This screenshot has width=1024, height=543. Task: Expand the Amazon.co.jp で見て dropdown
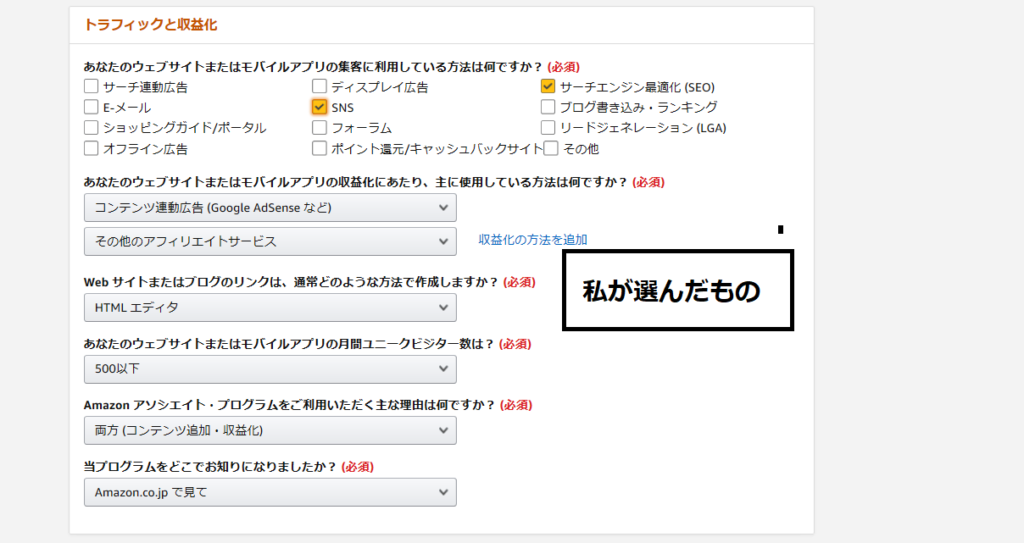tap(270, 492)
